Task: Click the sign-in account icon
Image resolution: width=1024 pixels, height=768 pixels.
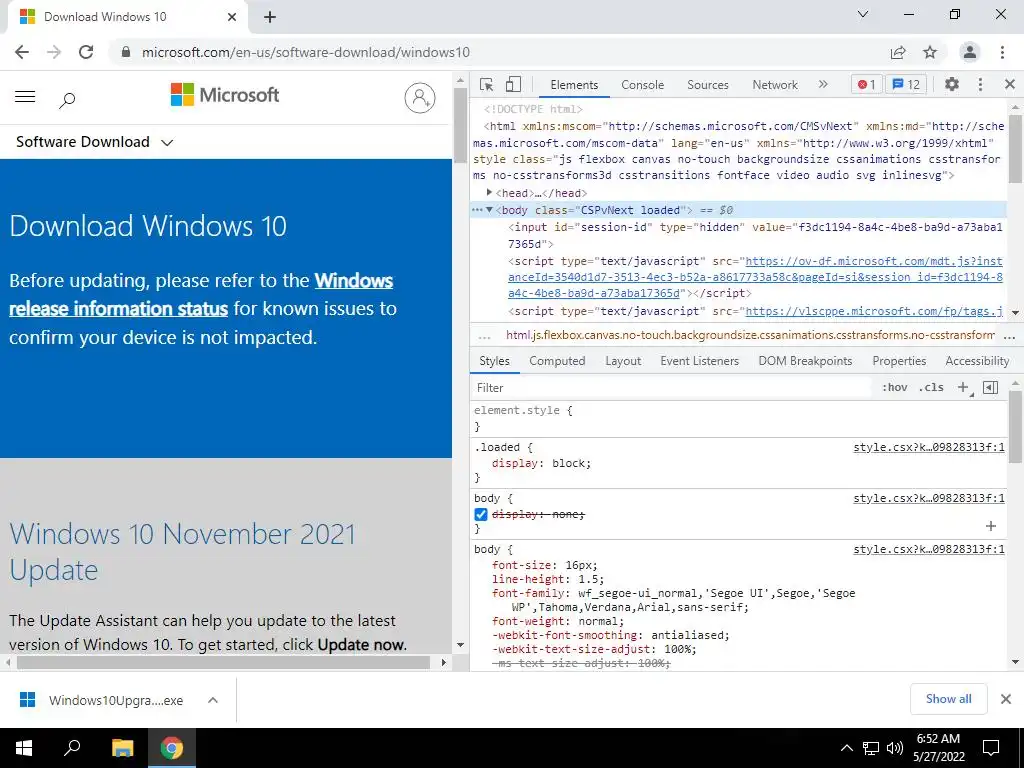Action: [x=420, y=98]
